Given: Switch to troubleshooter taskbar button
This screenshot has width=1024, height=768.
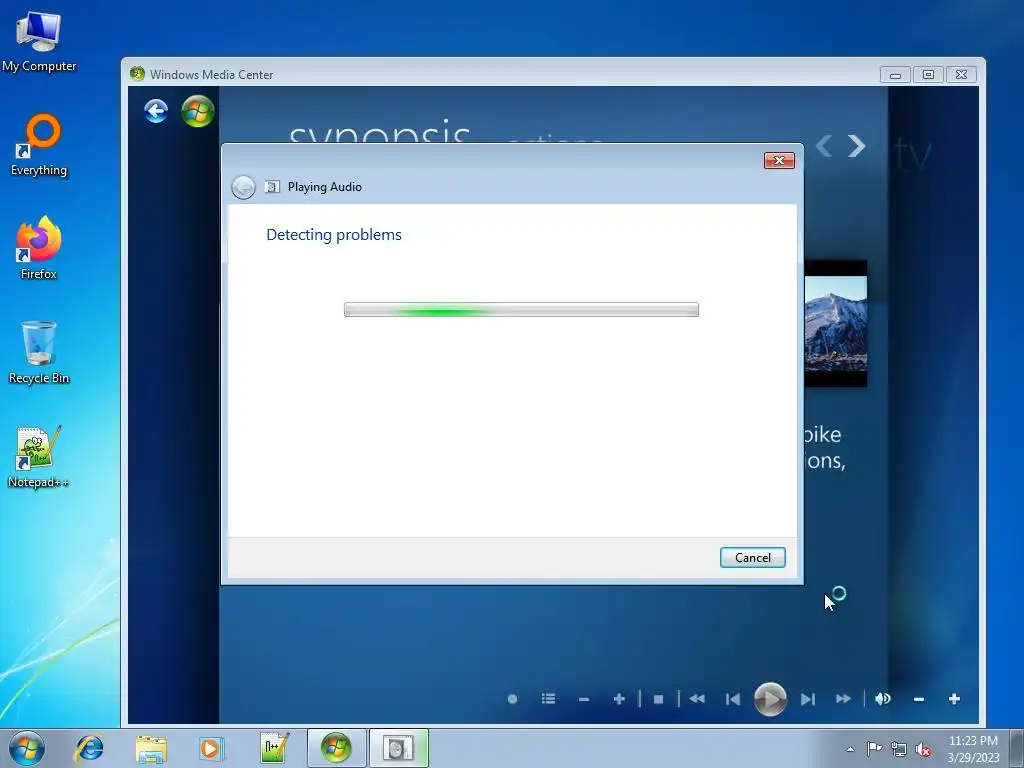Looking at the screenshot, I should [x=398, y=748].
